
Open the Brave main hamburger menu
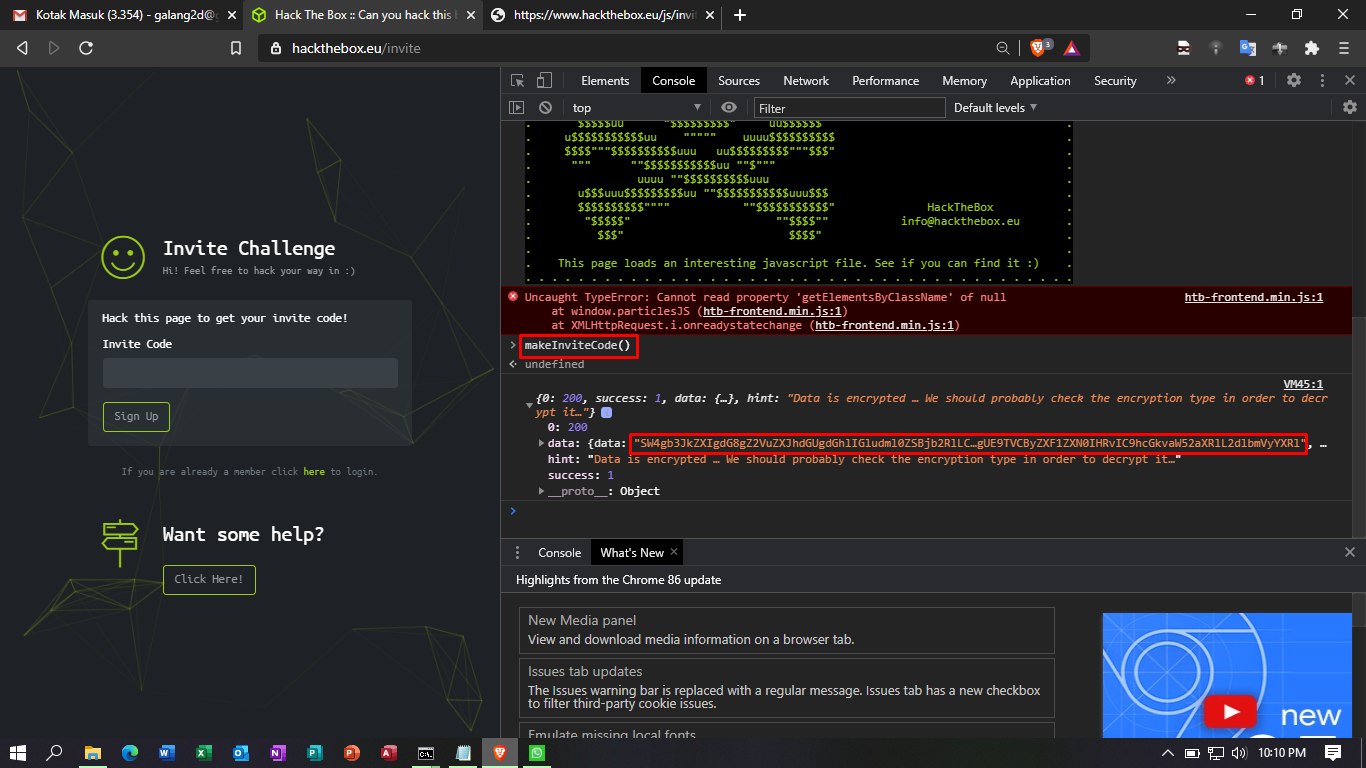1342,48
